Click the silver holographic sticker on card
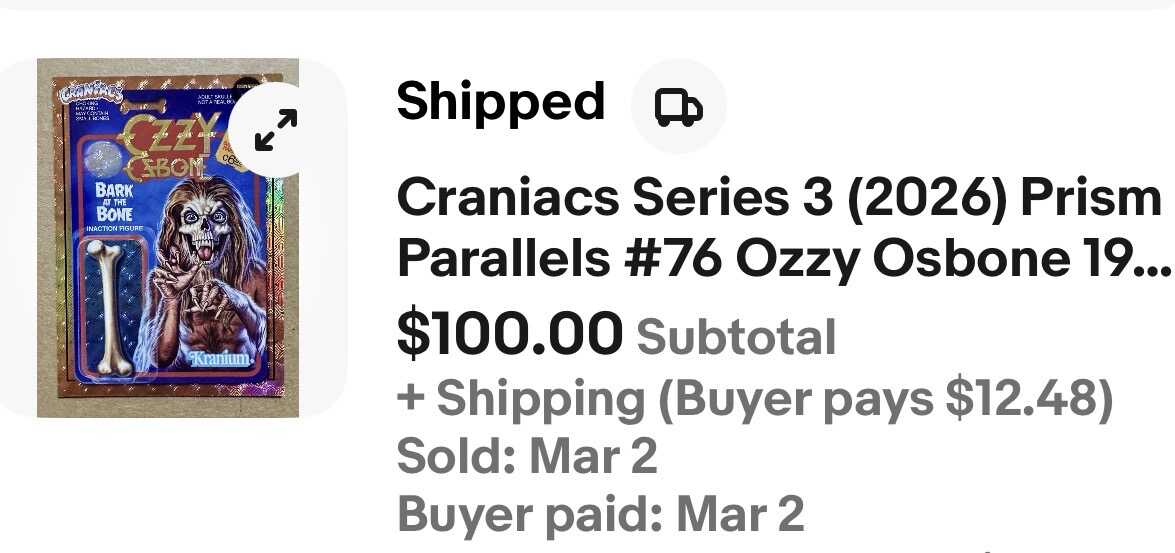 103,159
